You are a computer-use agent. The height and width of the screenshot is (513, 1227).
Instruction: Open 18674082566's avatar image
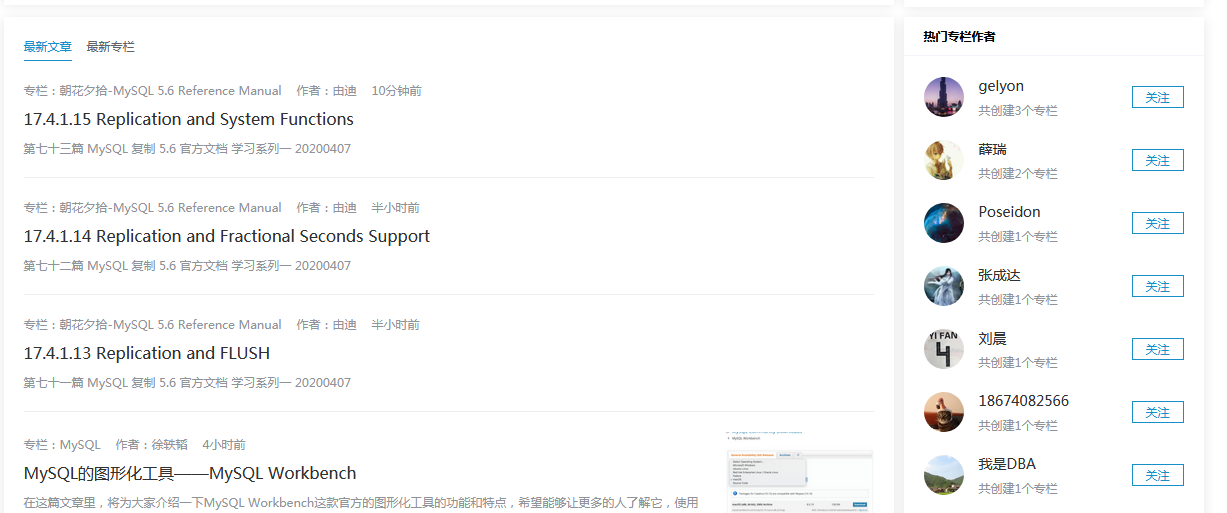944,412
